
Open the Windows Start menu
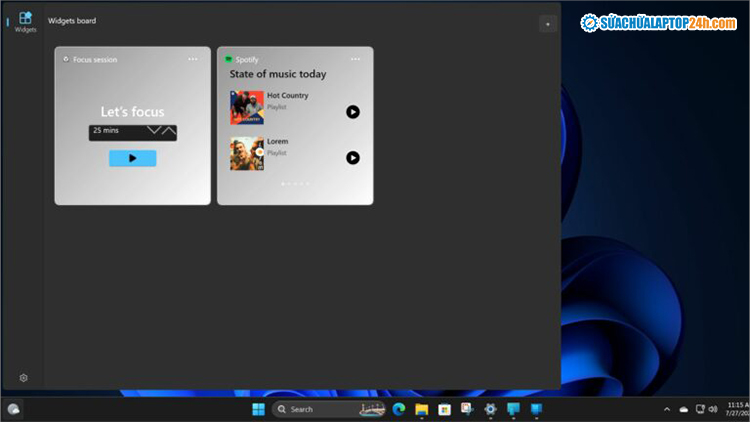tap(258, 410)
